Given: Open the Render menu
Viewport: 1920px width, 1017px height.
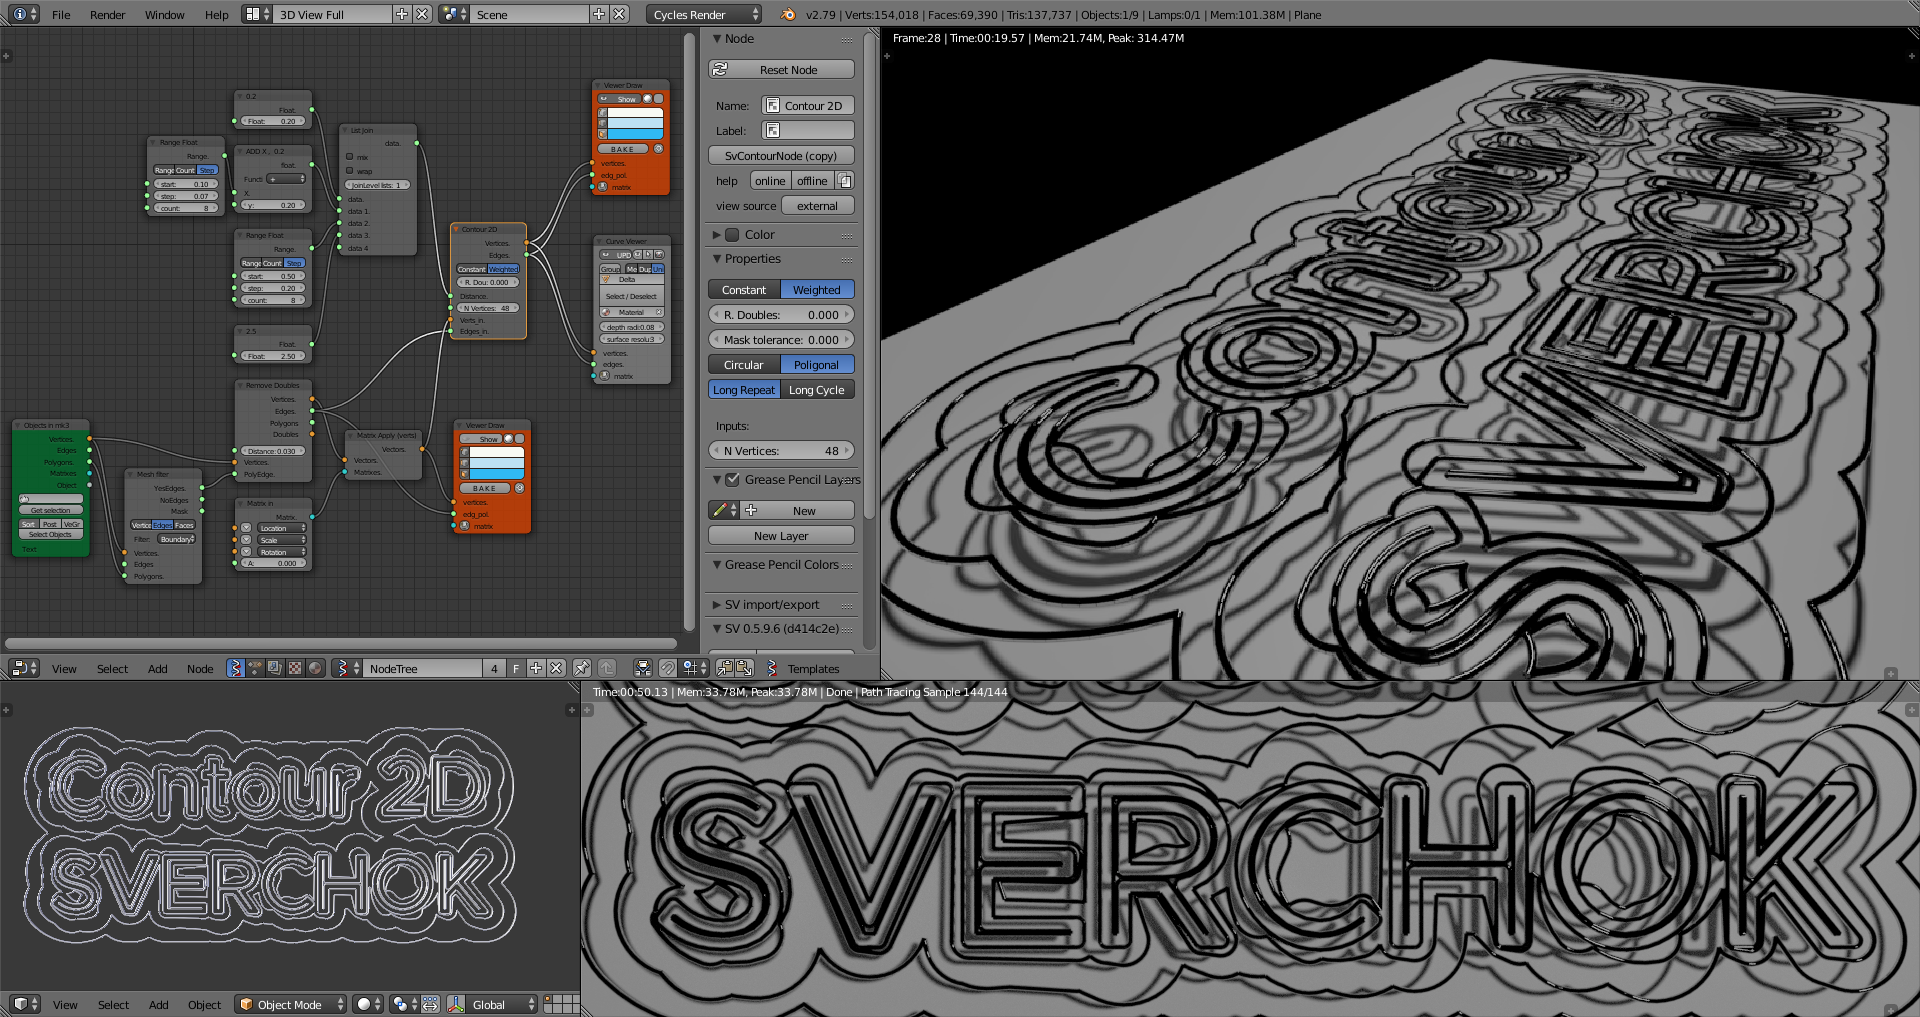Looking at the screenshot, I should pos(107,14).
